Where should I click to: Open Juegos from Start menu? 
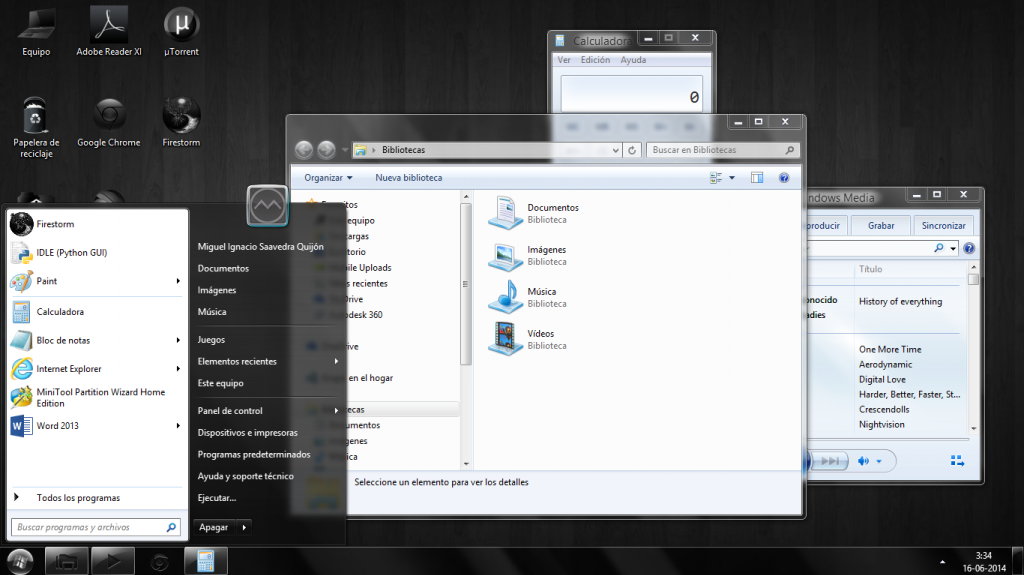click(211, 340)
